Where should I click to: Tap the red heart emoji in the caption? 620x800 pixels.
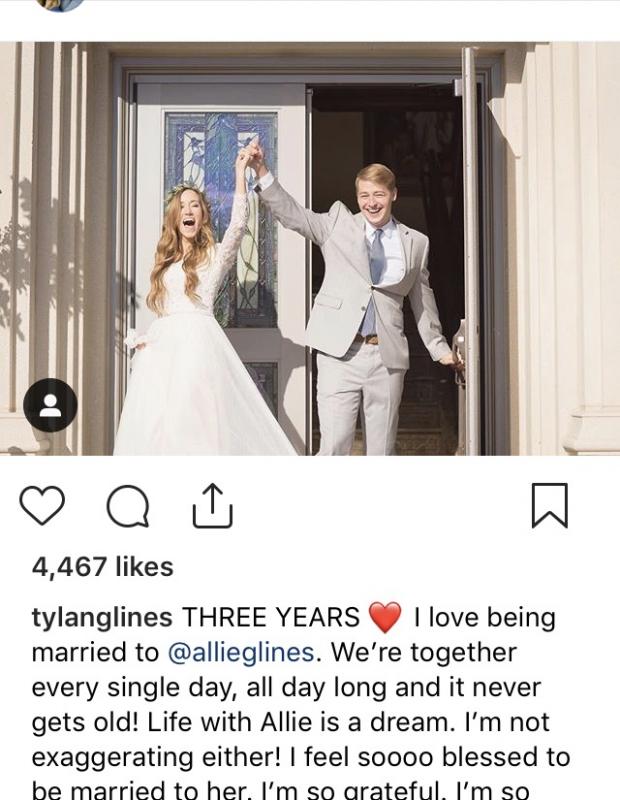(x=385, y=617)
